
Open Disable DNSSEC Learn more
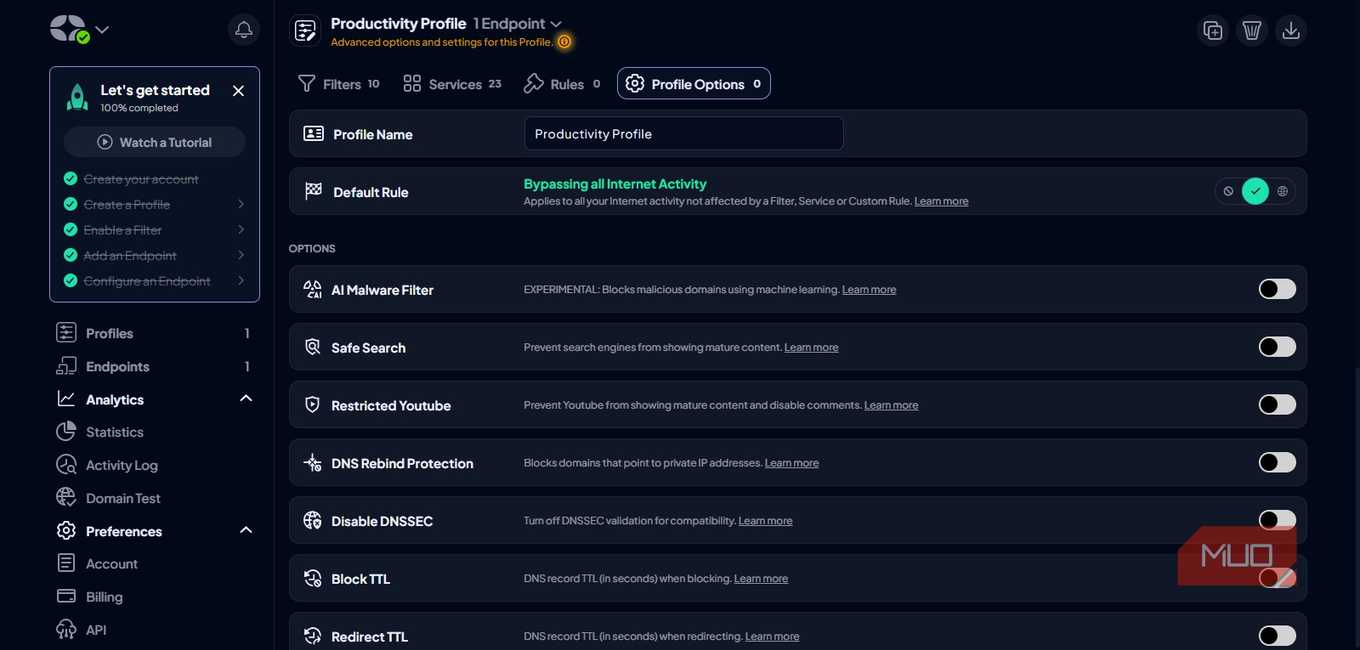pos(765,521)
